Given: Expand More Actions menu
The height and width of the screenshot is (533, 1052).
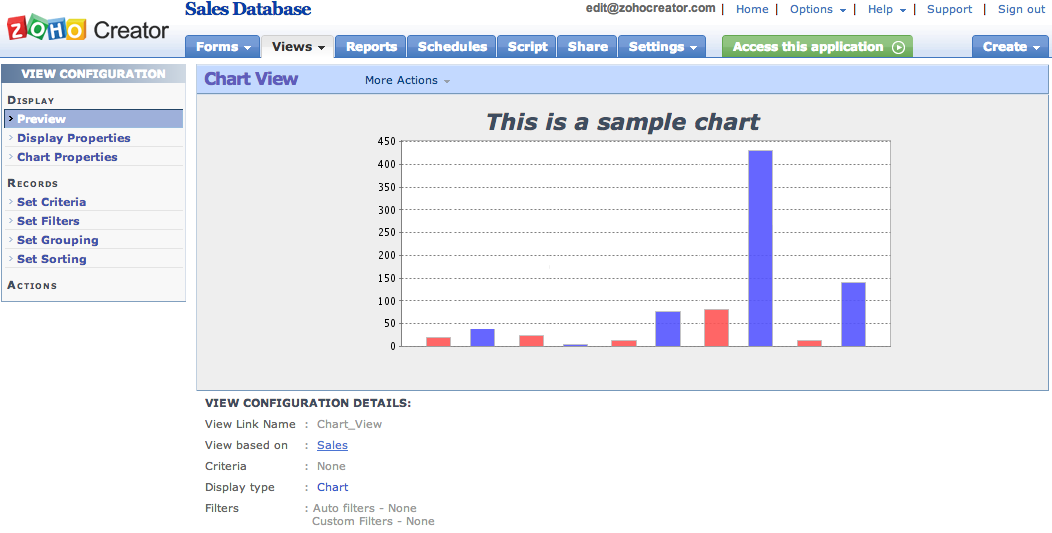Looking at the screenshot, I should pos(407,80).
